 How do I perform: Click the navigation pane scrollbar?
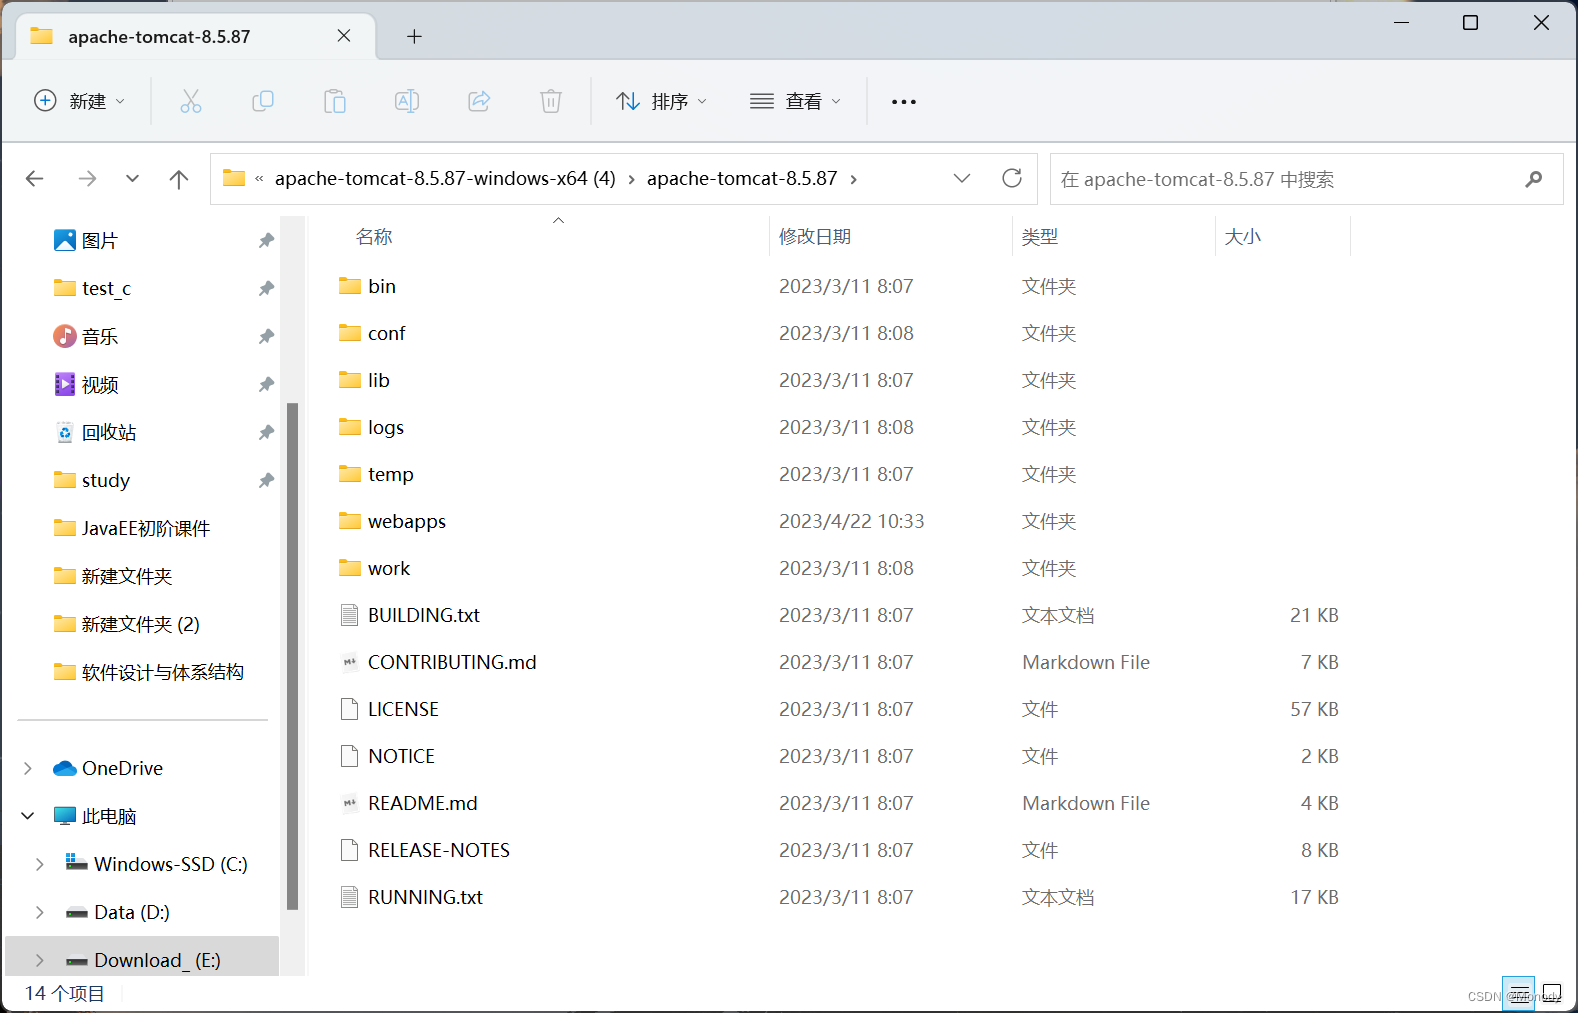292,655
